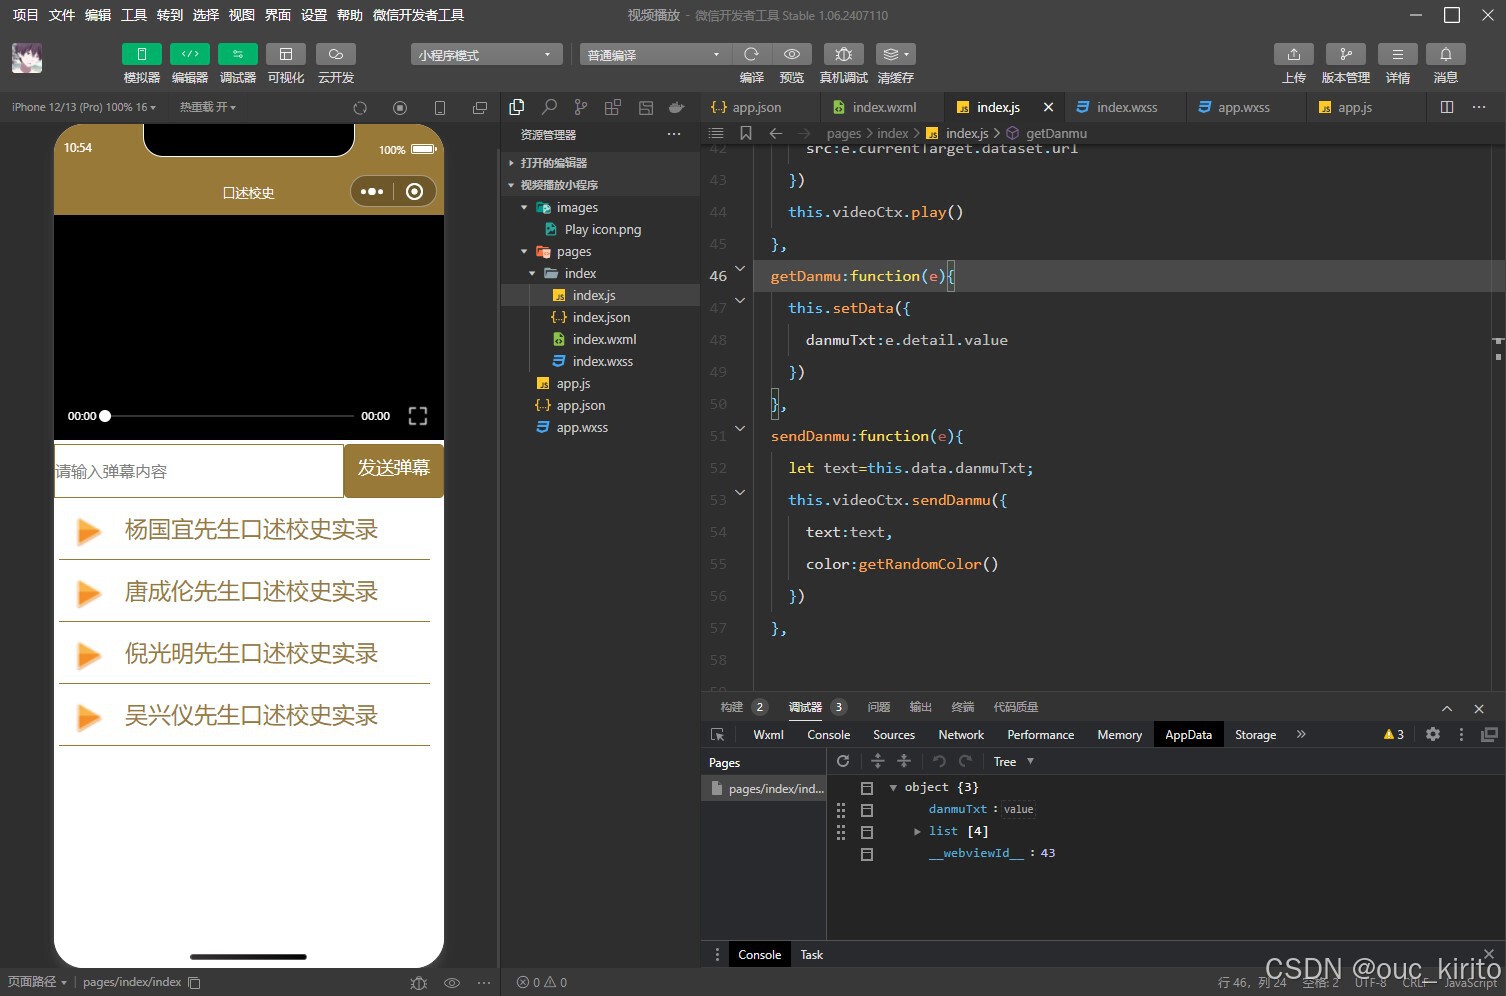The height and width of the screenshot is (996, 1506).
Task: Open the 项目 menu
Action: click(25, 15)
